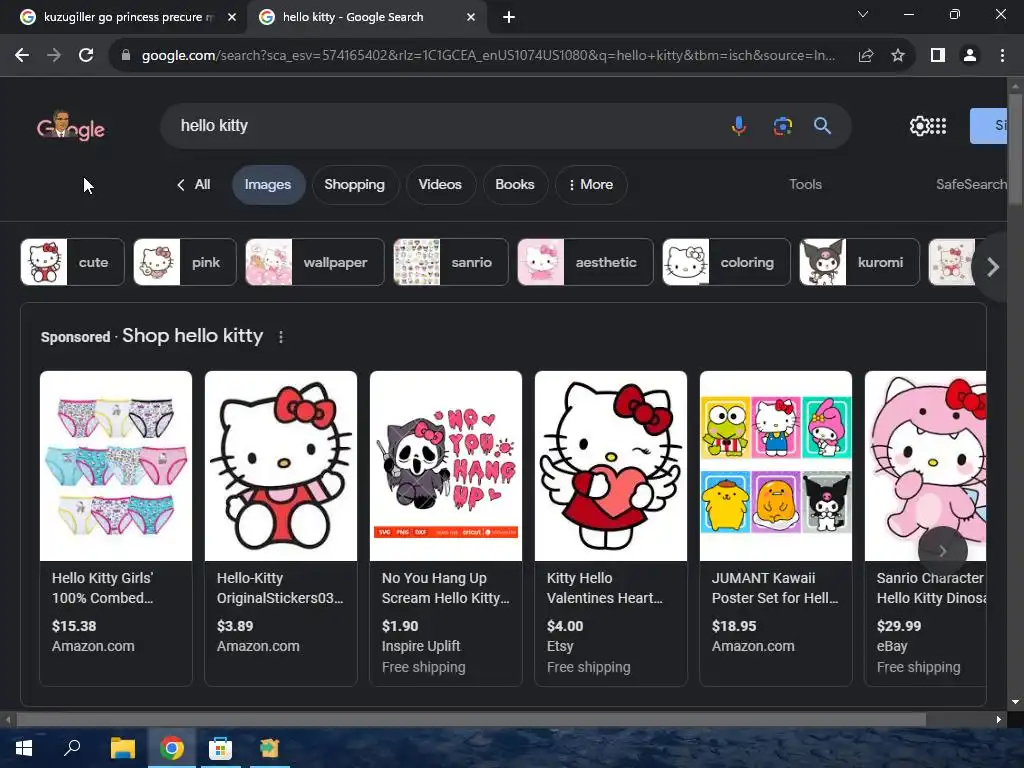Share this page using share icon
This screenshot has width=1024, height=768.
click(x=866, y=56)
